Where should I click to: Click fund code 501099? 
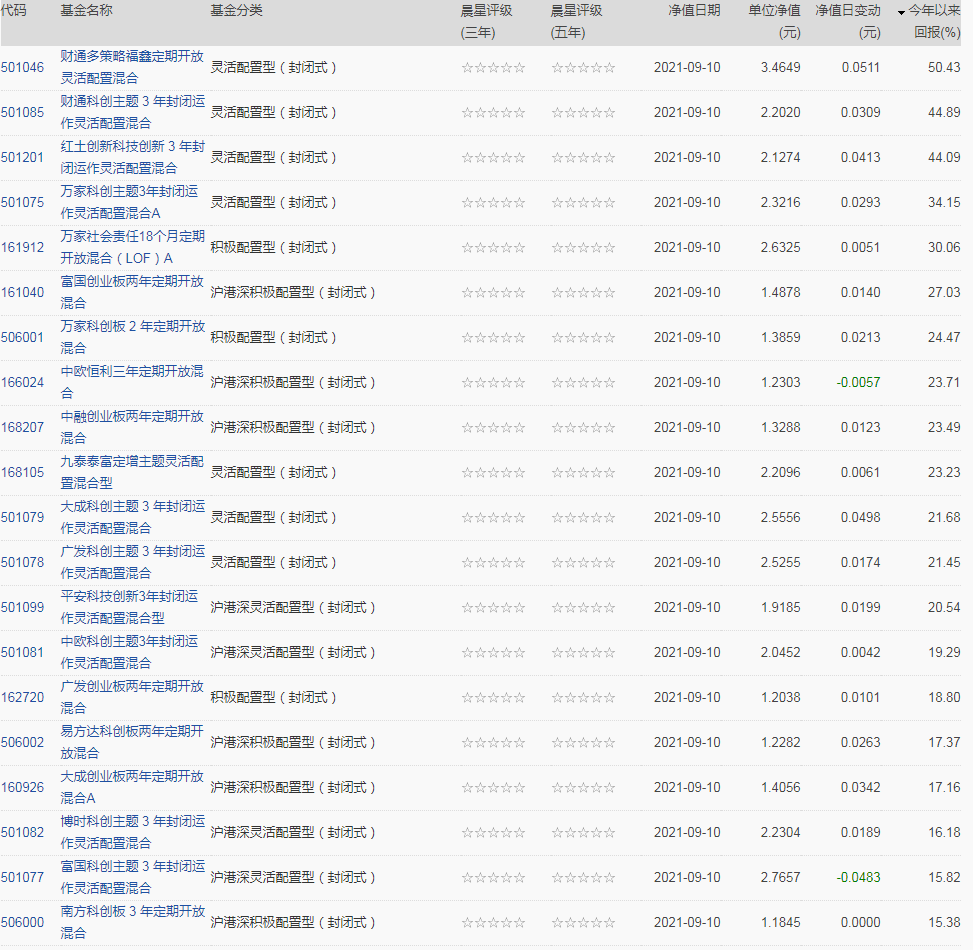[22, 607]
